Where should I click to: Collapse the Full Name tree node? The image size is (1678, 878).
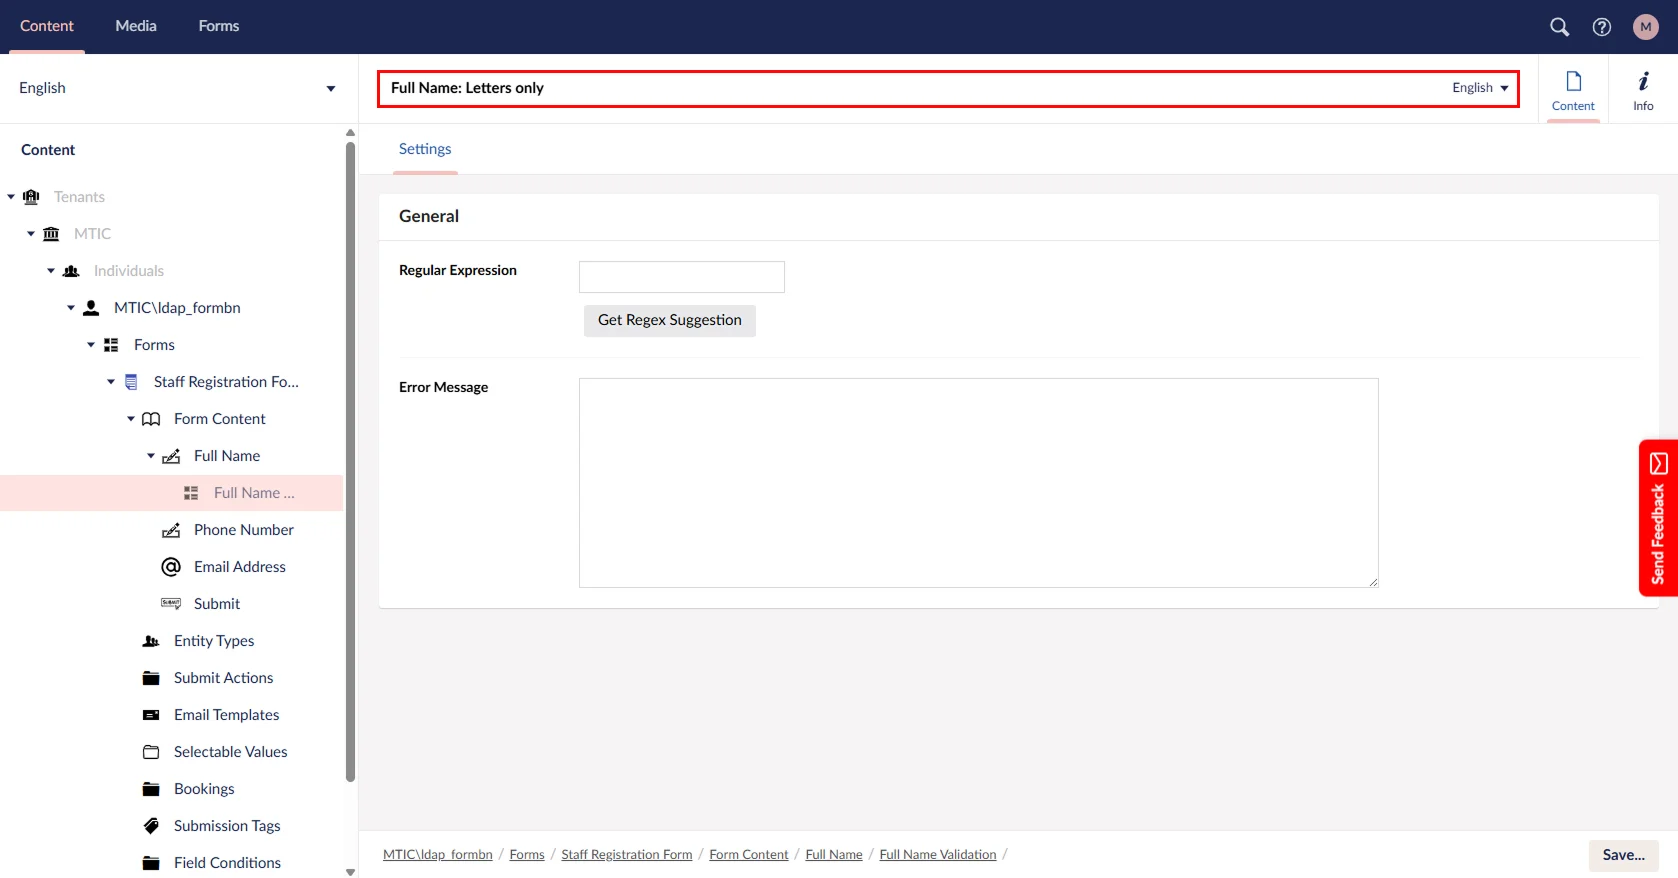point(151,456)
